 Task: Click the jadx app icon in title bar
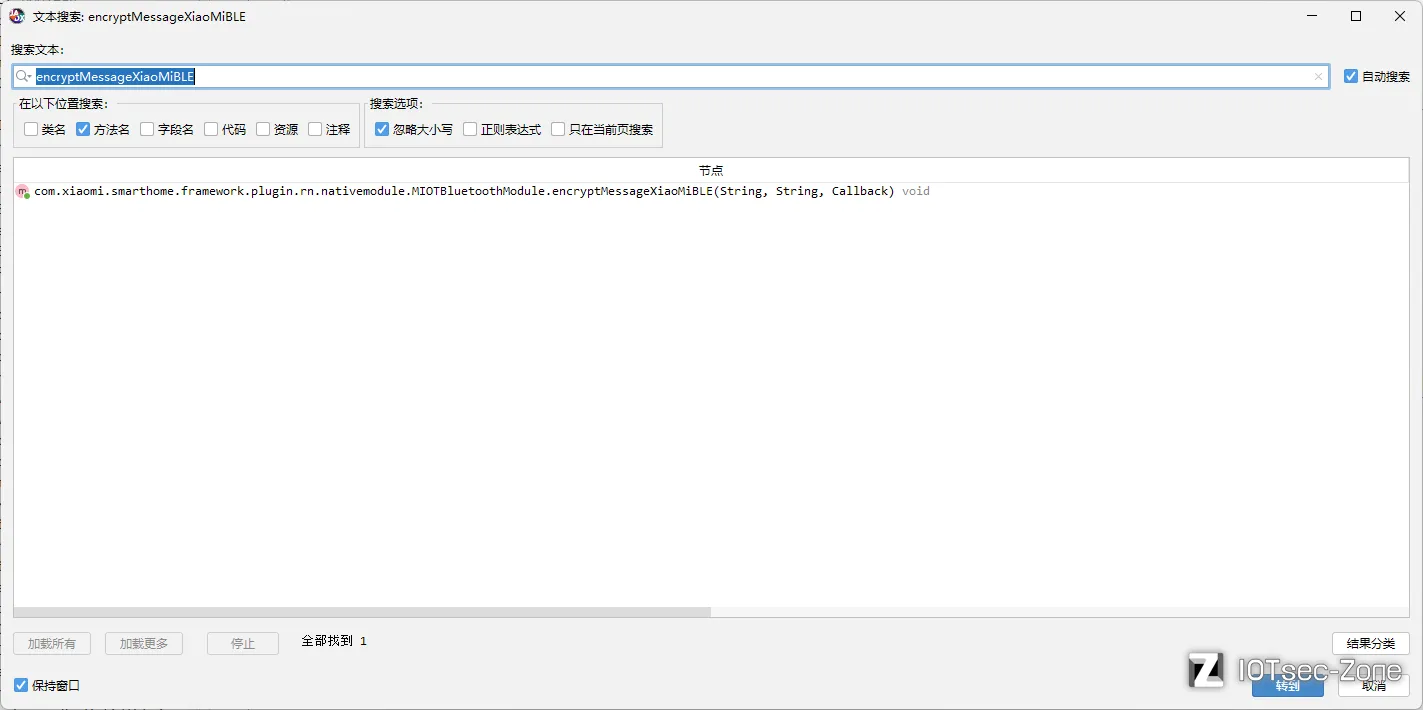point(17,16)
